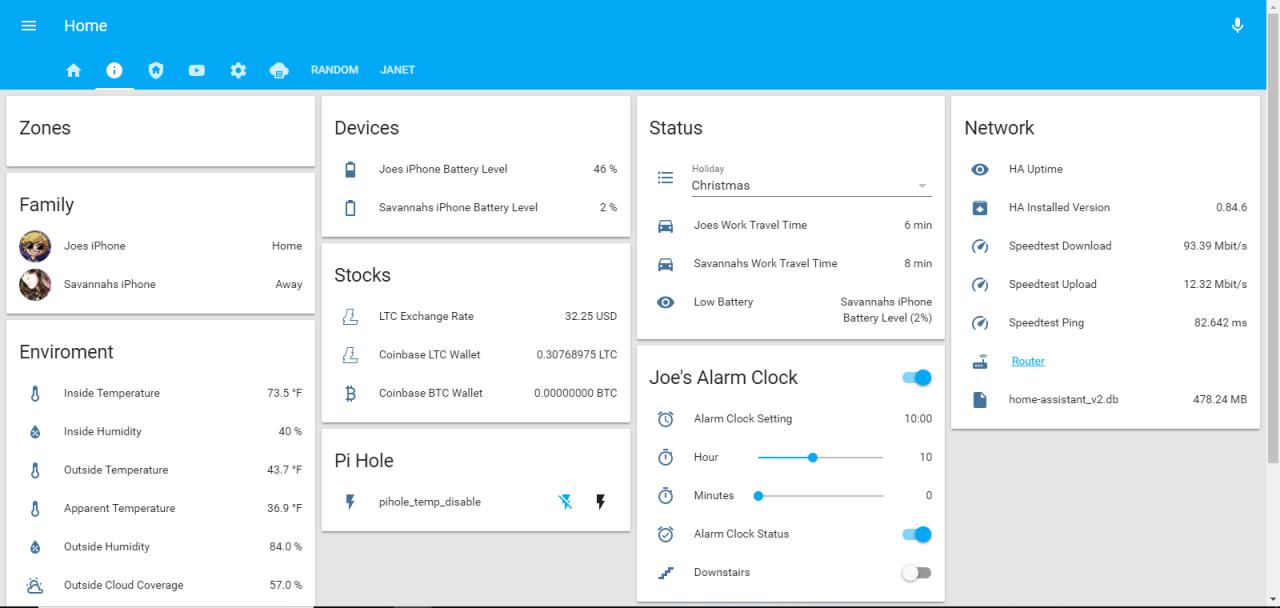The height and width of the screenshot is (608, 1280).
Task: Click the Speedtest Ping value 82.642 ms
Action: pyautogui.click(x=1220, y=323)
